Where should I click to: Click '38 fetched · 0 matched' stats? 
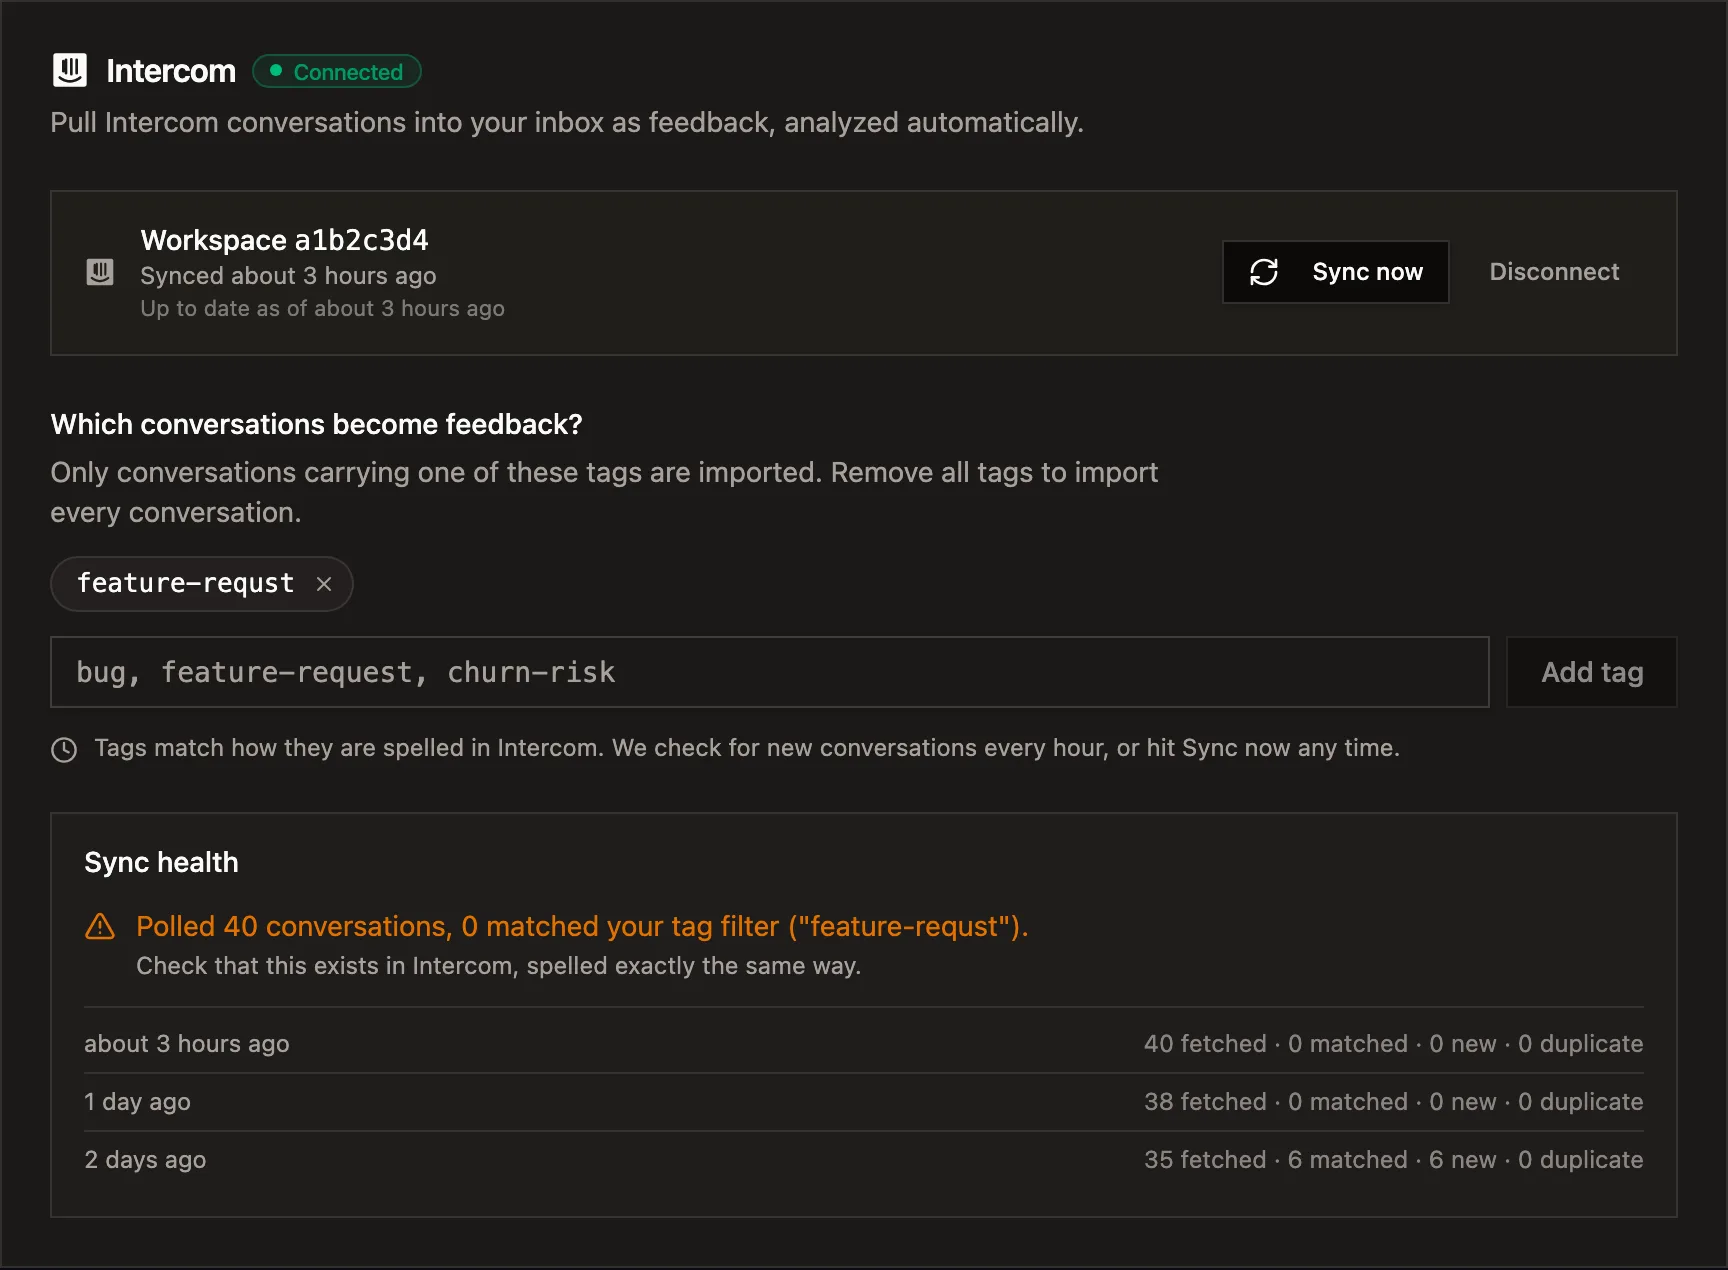(x=1393, y=1102)
